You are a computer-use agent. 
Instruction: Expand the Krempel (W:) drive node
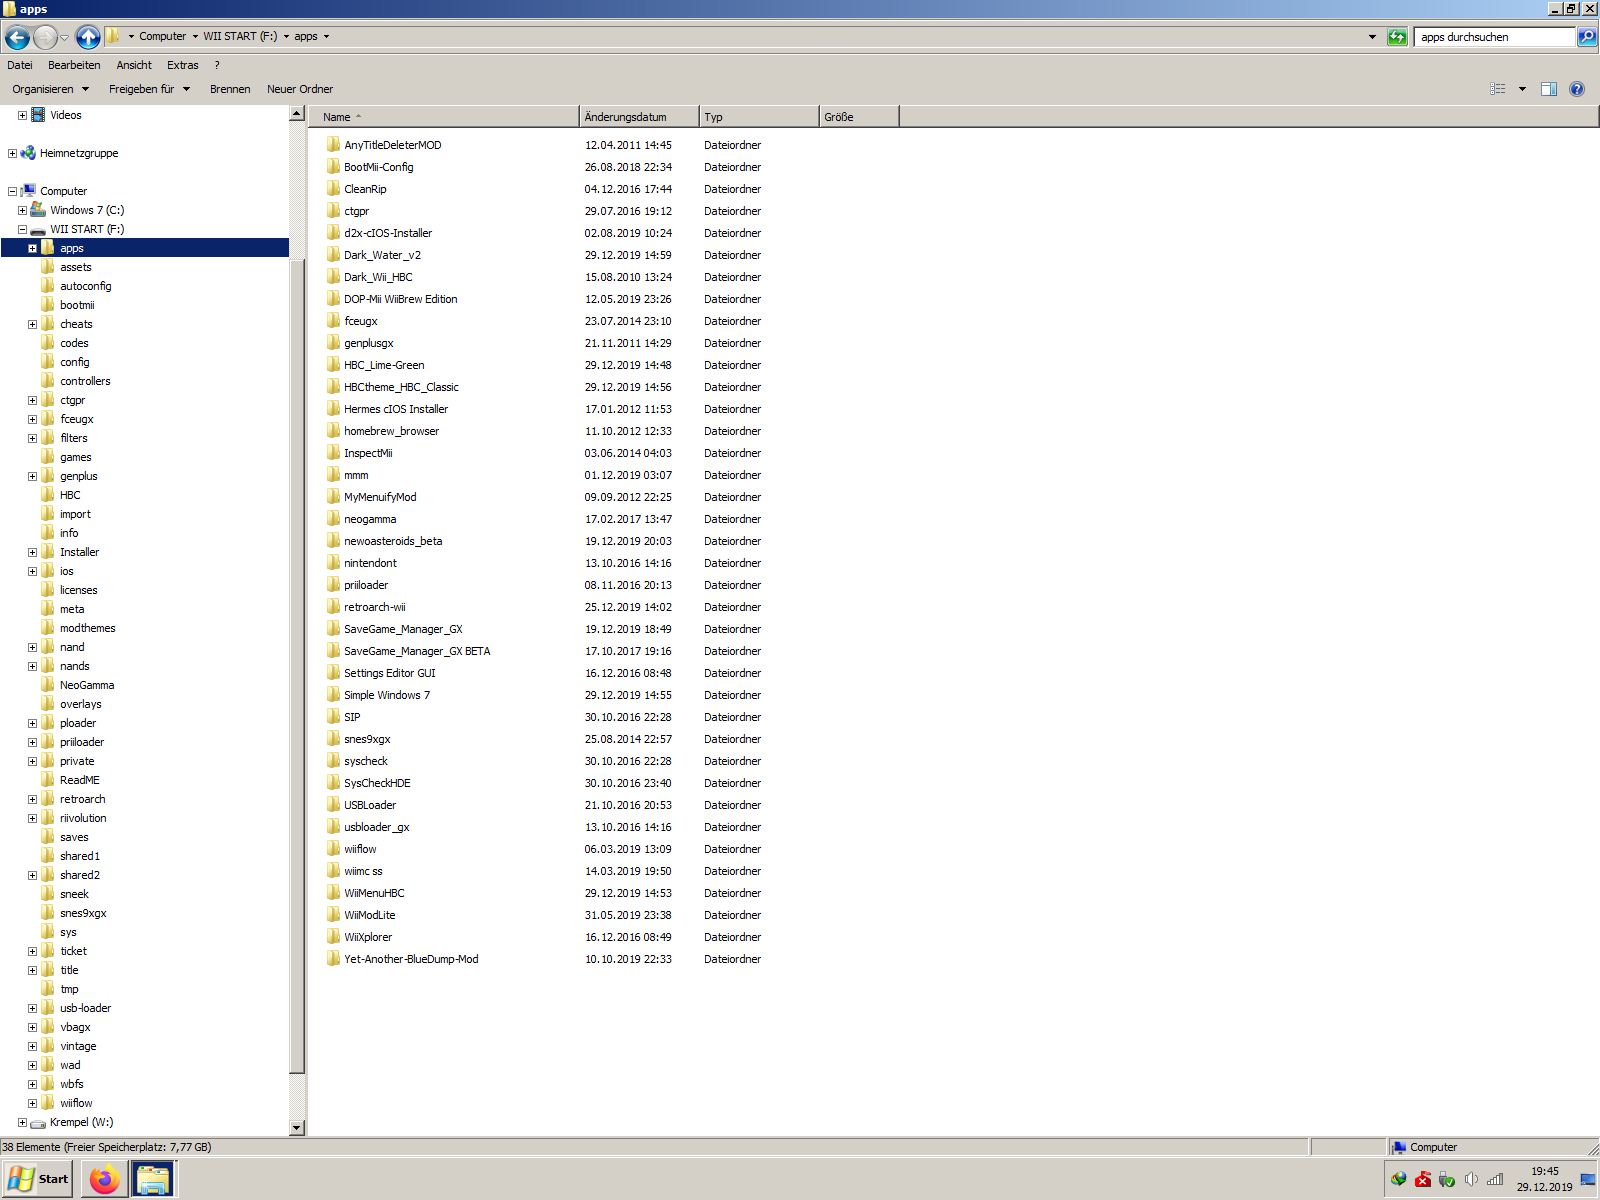22,1122
